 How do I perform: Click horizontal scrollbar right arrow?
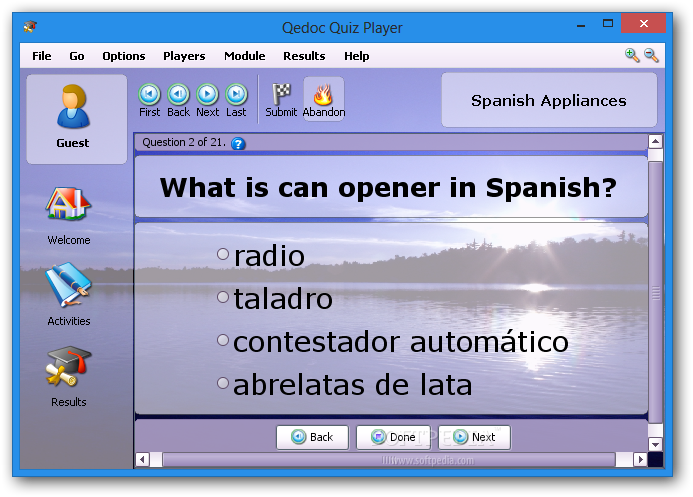coord(640,459)
